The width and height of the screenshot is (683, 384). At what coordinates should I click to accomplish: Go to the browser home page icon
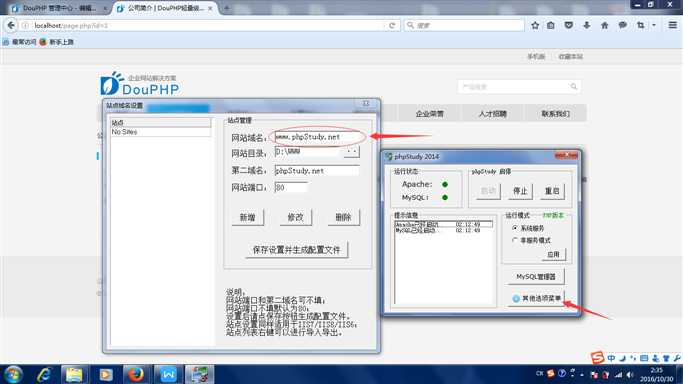605,25
